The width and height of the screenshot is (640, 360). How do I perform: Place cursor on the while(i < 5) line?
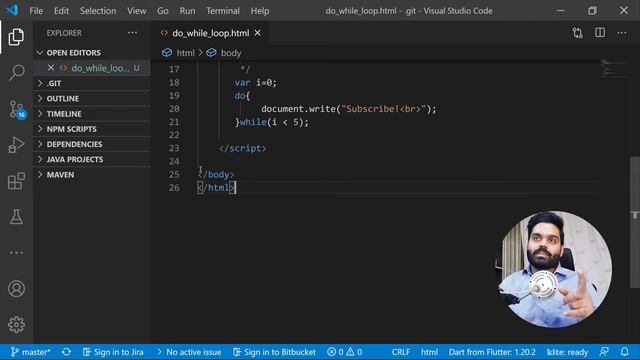[x=271, y=122]
